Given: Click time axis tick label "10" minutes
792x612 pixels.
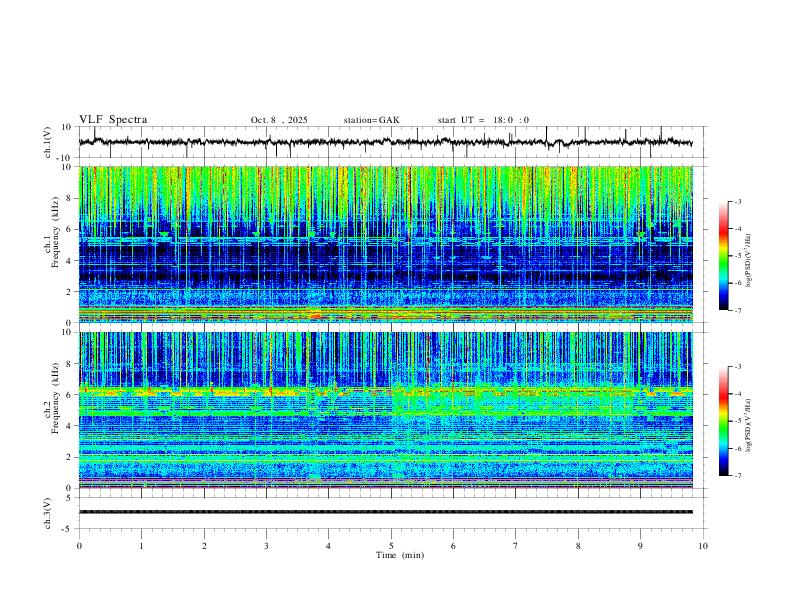Looking at the screenshot, I should [x=703, y=546].
